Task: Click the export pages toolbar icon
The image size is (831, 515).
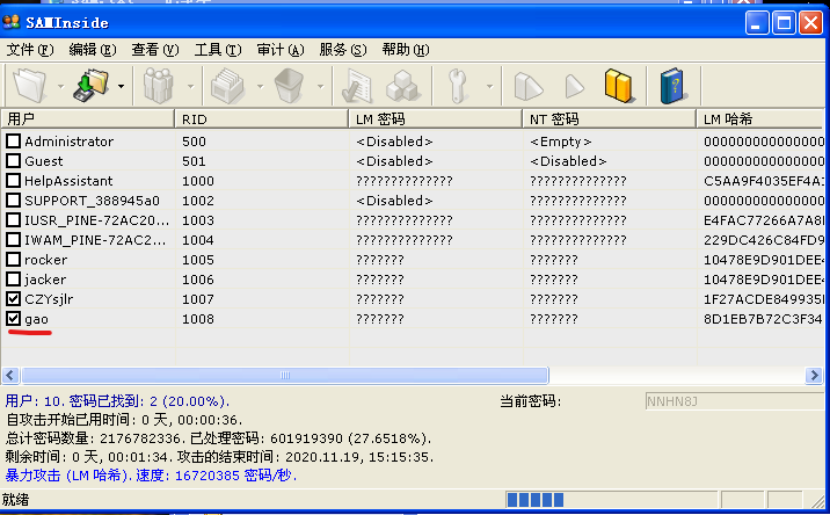Action: tap(227, 86)
